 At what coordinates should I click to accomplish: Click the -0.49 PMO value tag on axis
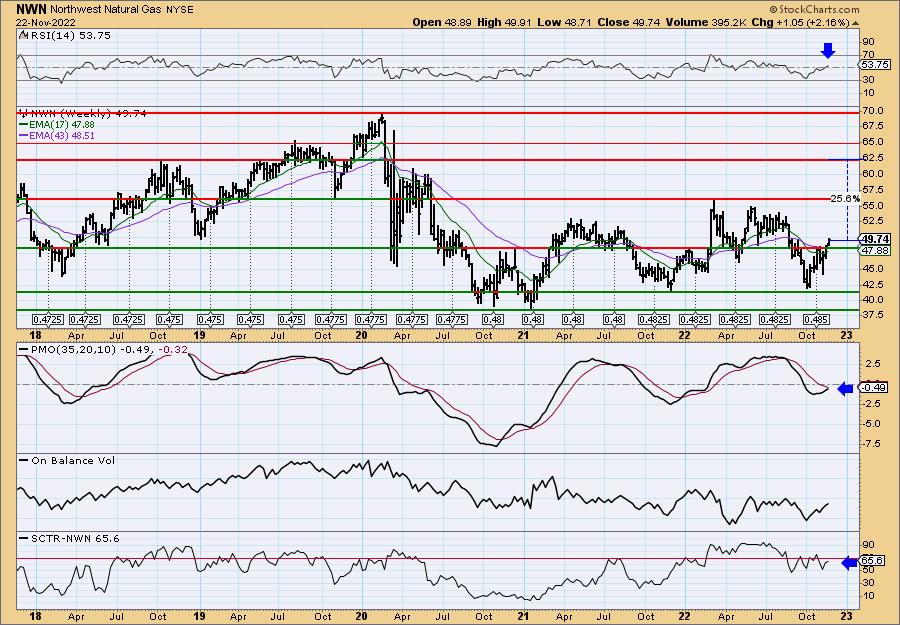876,387
